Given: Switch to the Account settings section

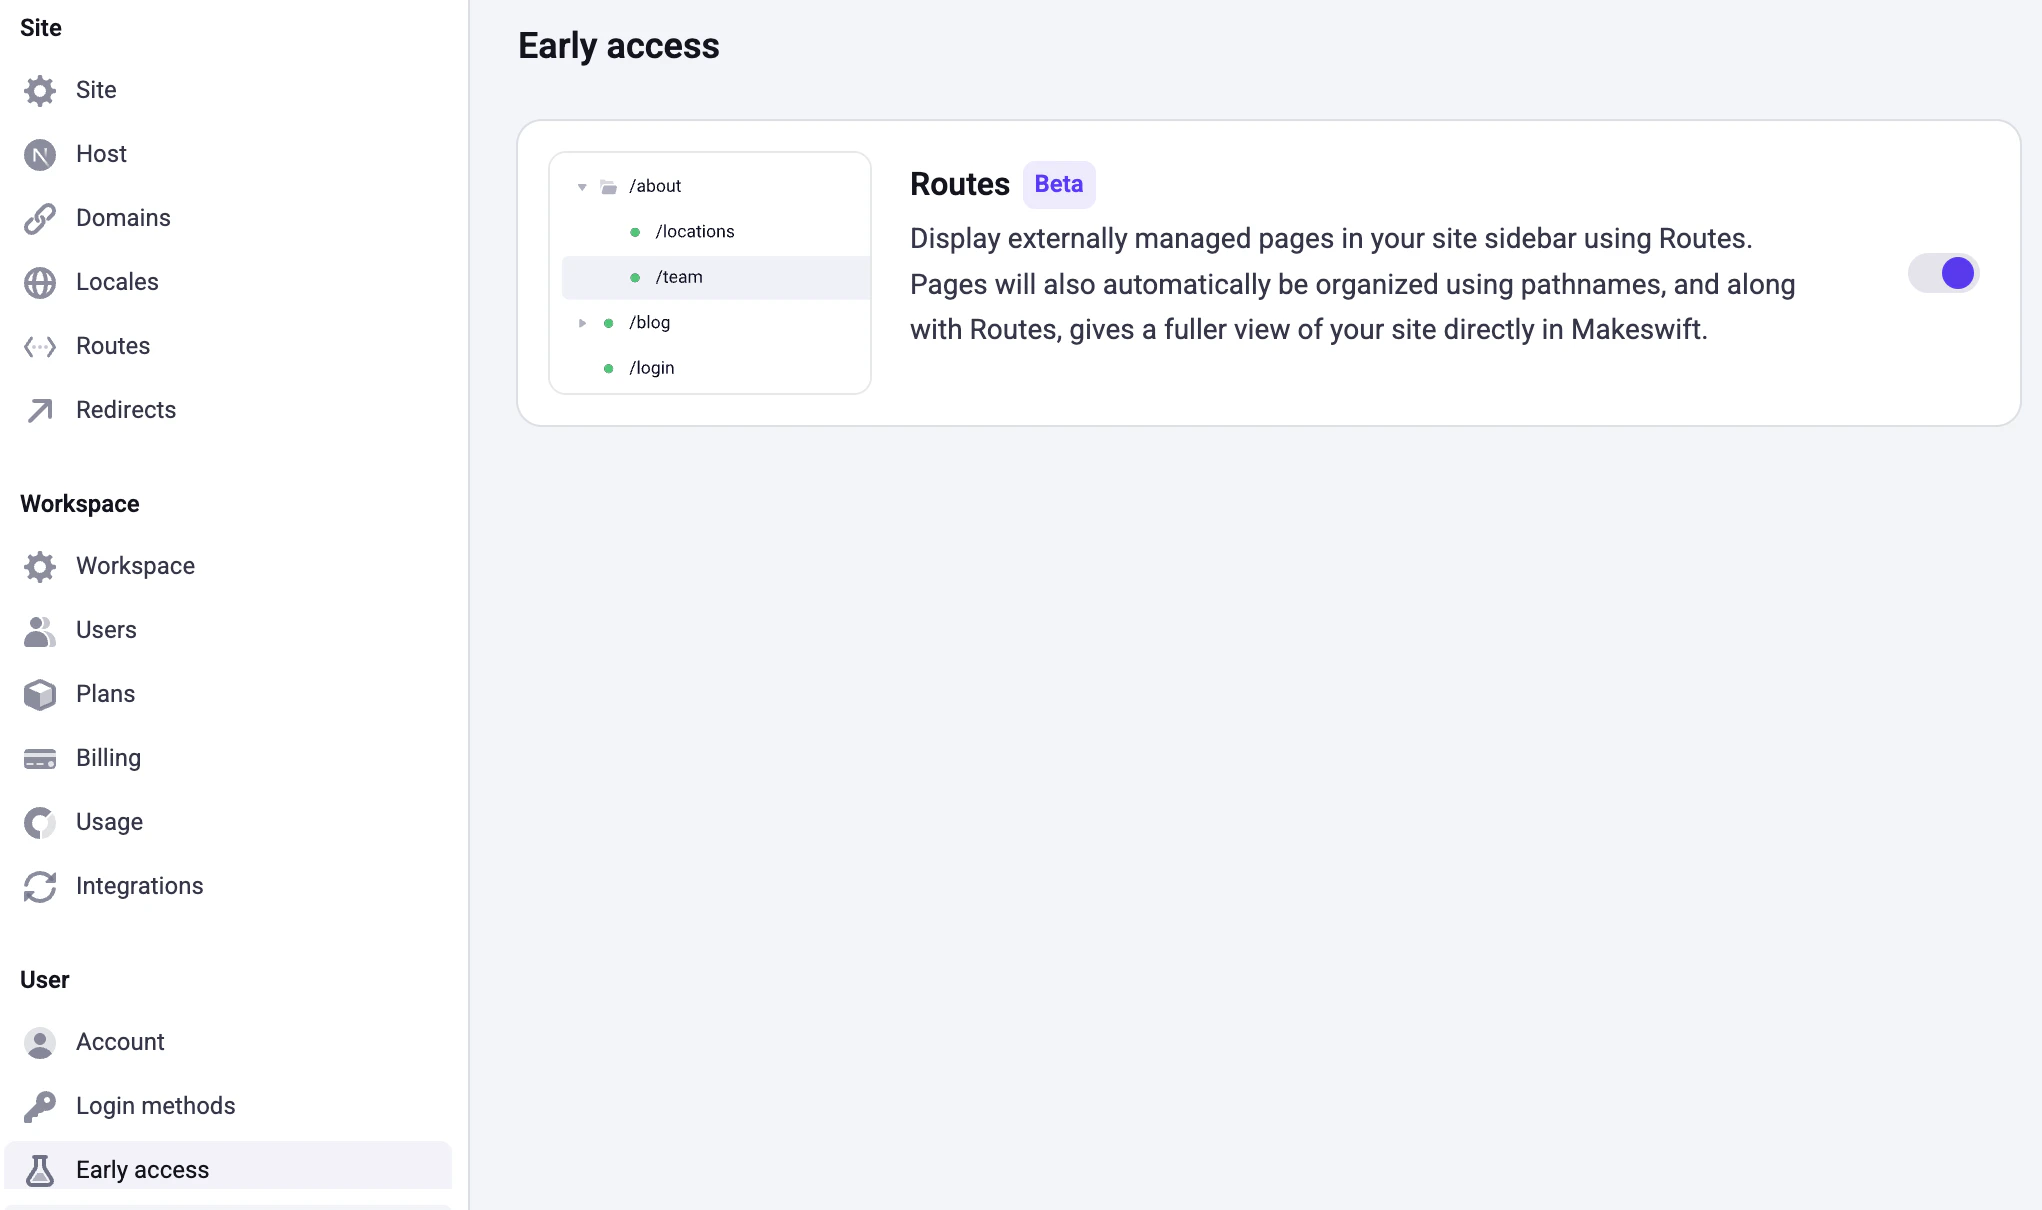Looking at the screenshot, I should (x=120, y=1042).
